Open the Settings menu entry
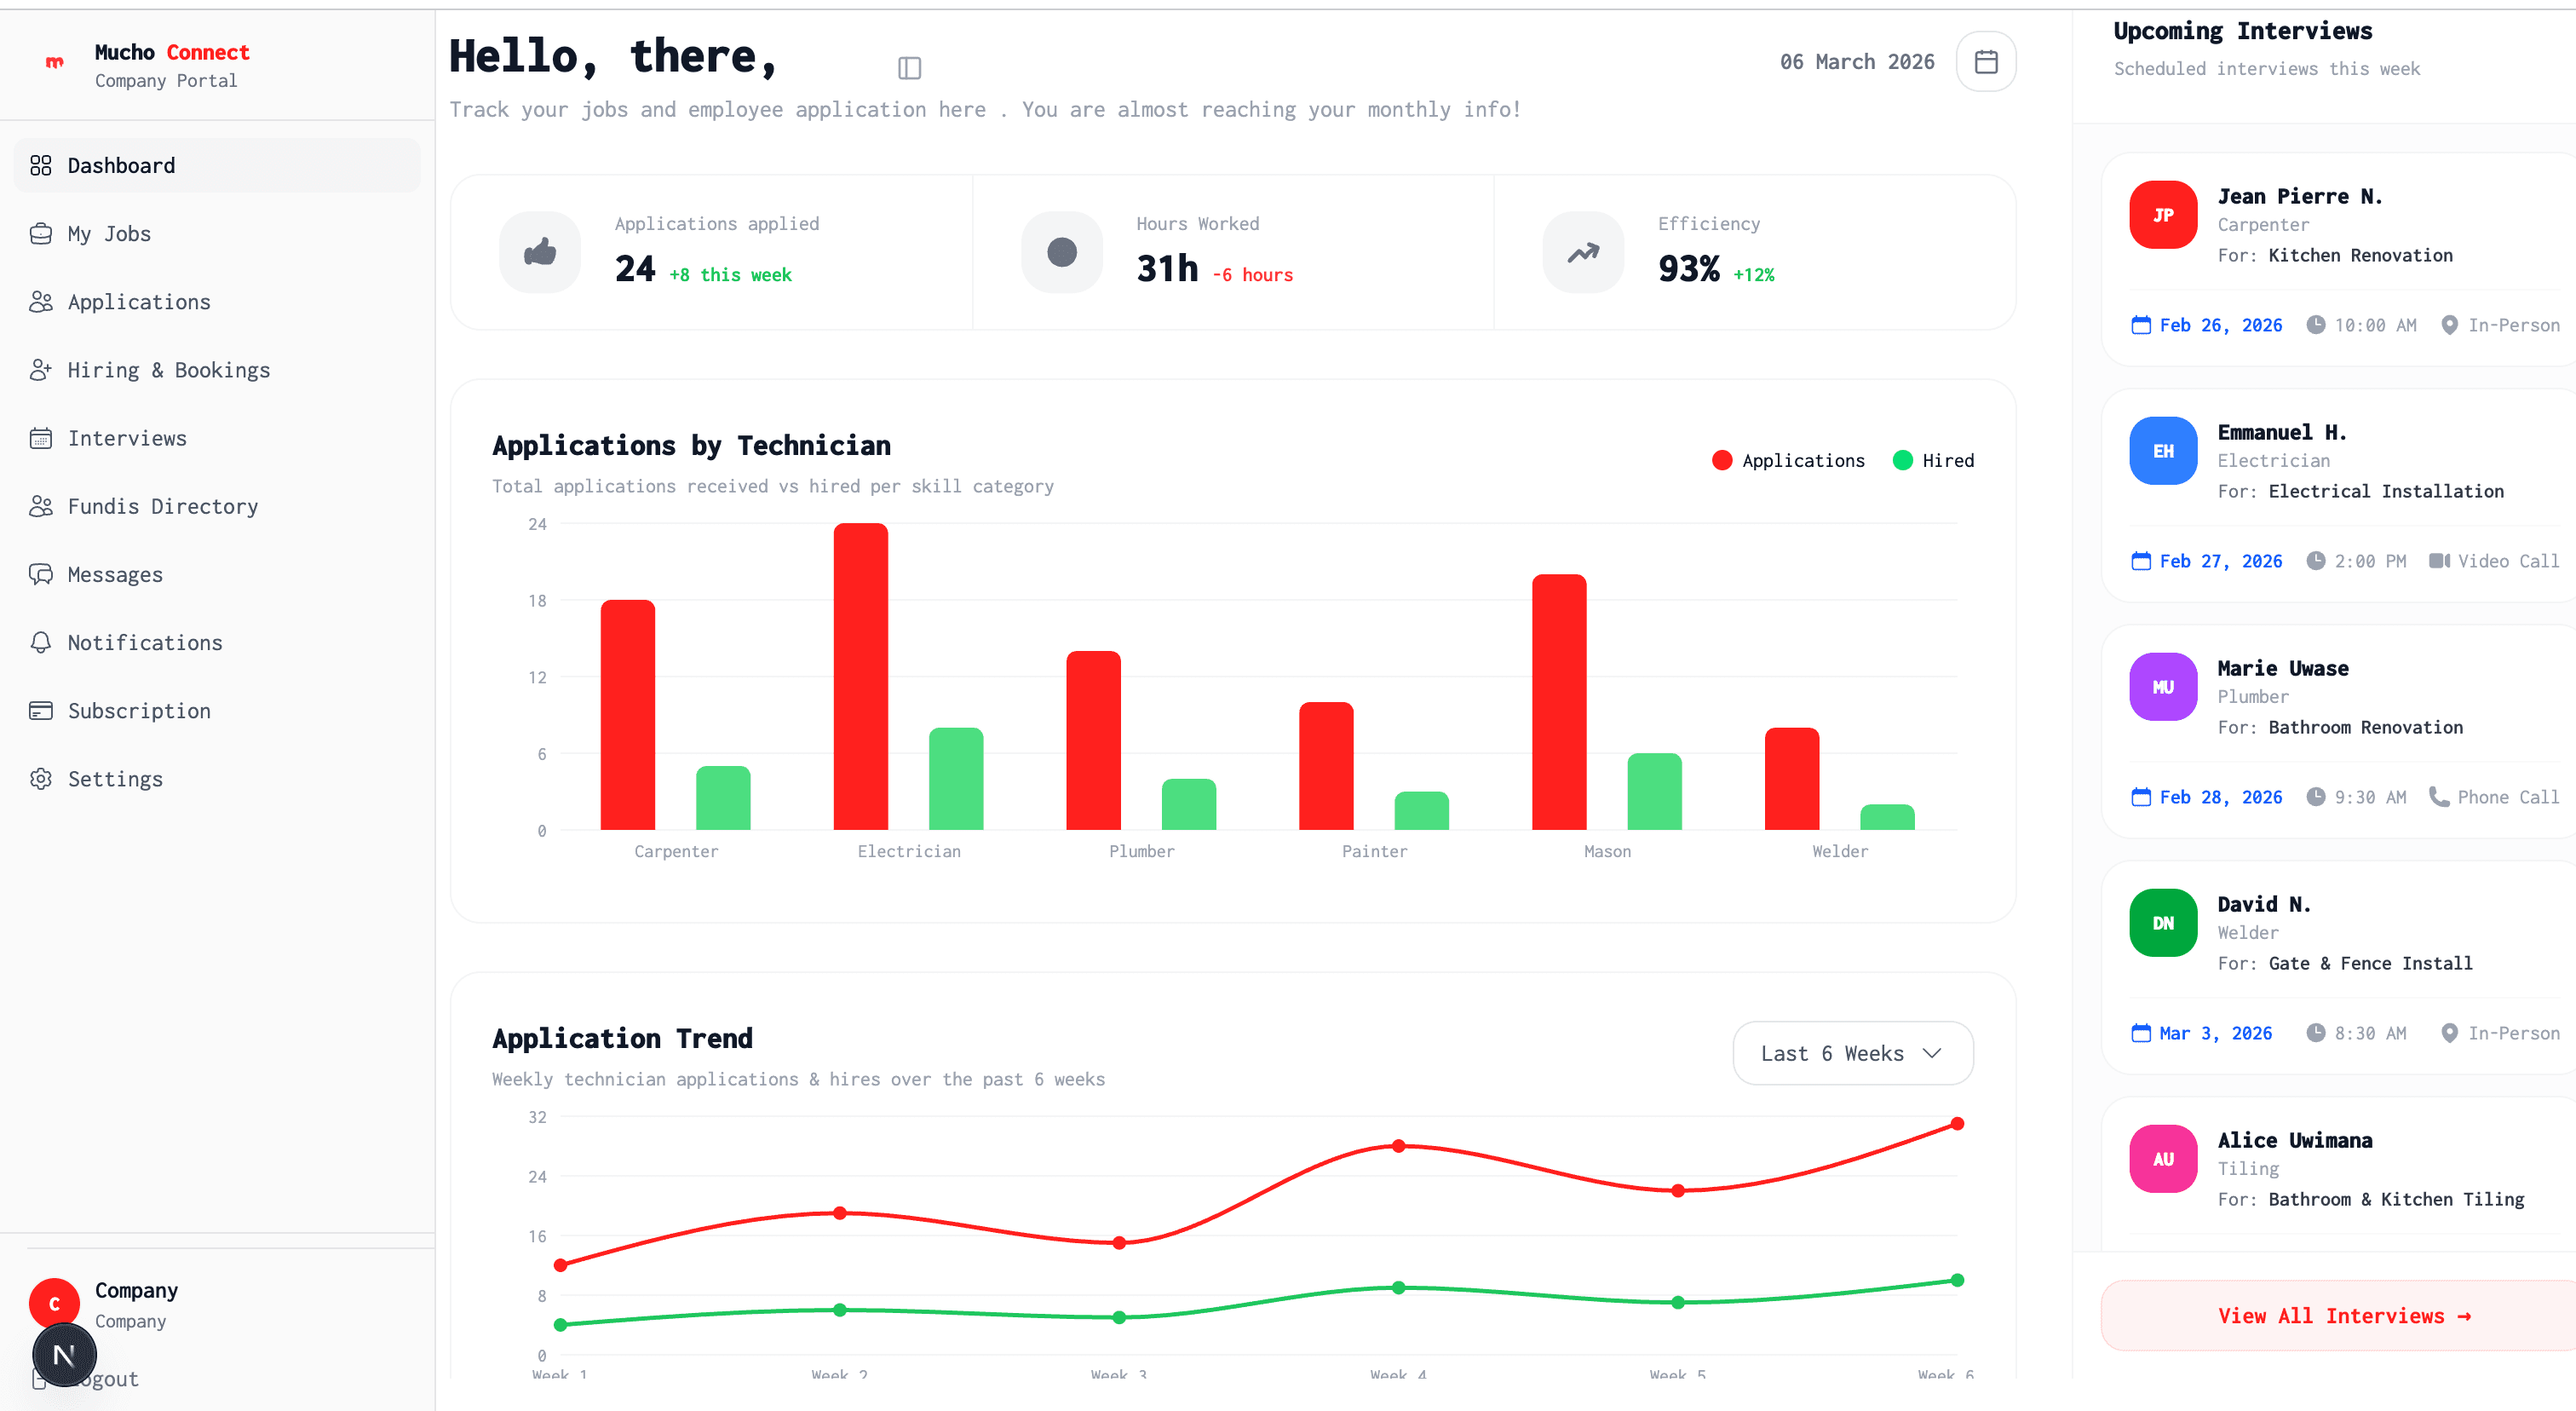Viewport: 2576px width, 1411px height. click(115, 778)
